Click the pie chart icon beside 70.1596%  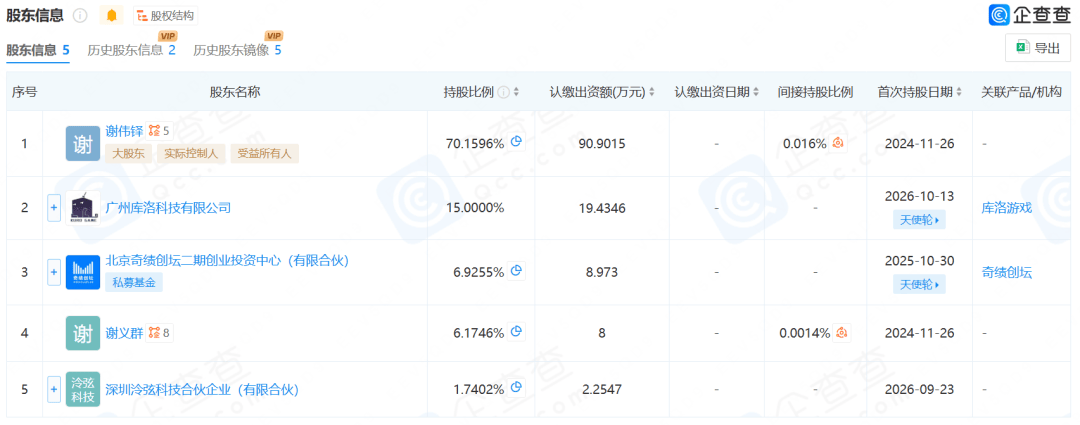(517, 143)
